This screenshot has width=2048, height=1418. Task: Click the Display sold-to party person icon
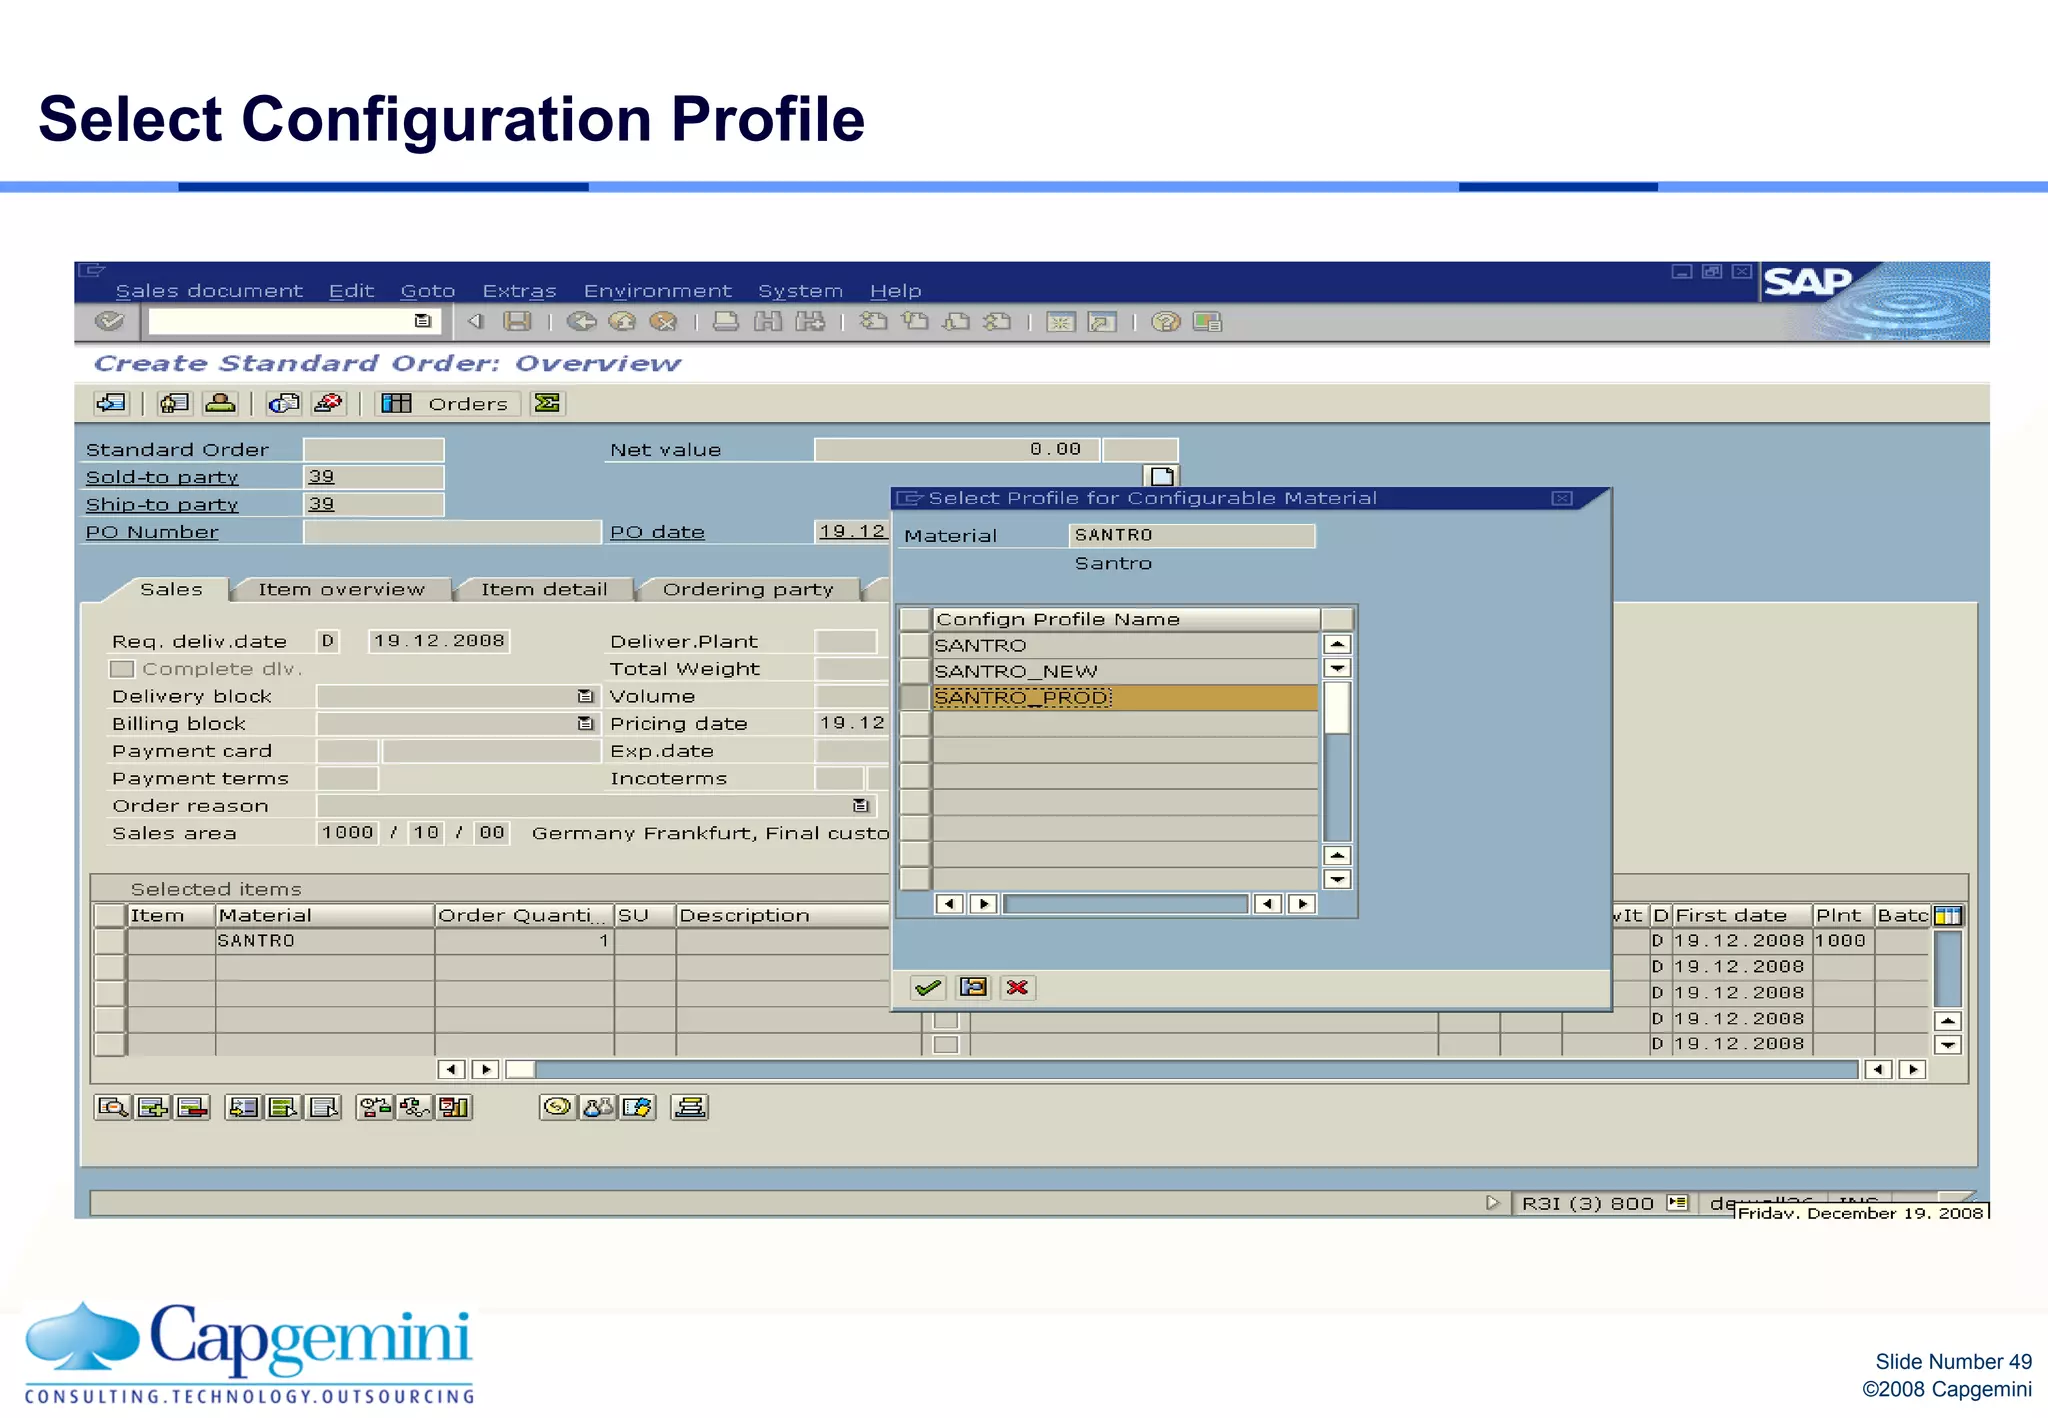pos(220,403)
